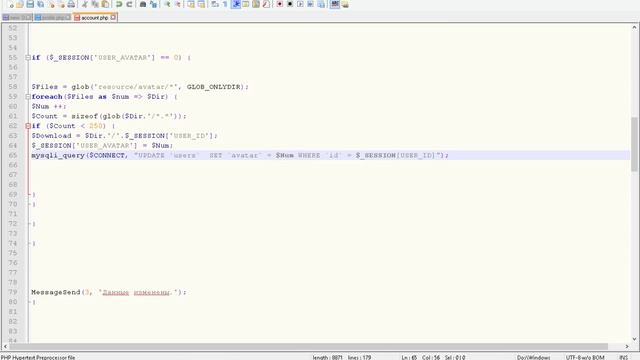
Task: Click the vertical scrollbar down arrow
Action: coord(634,339)
